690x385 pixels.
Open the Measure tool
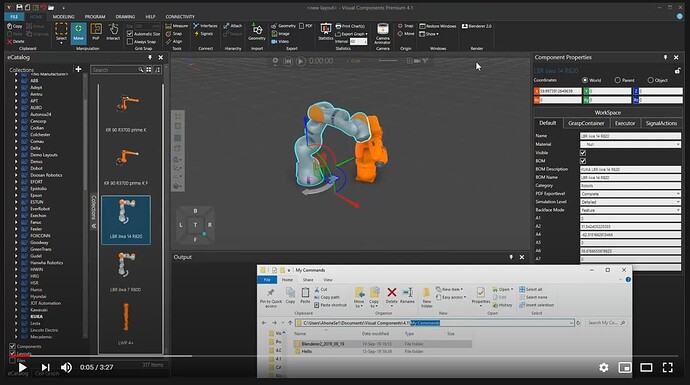176,26
